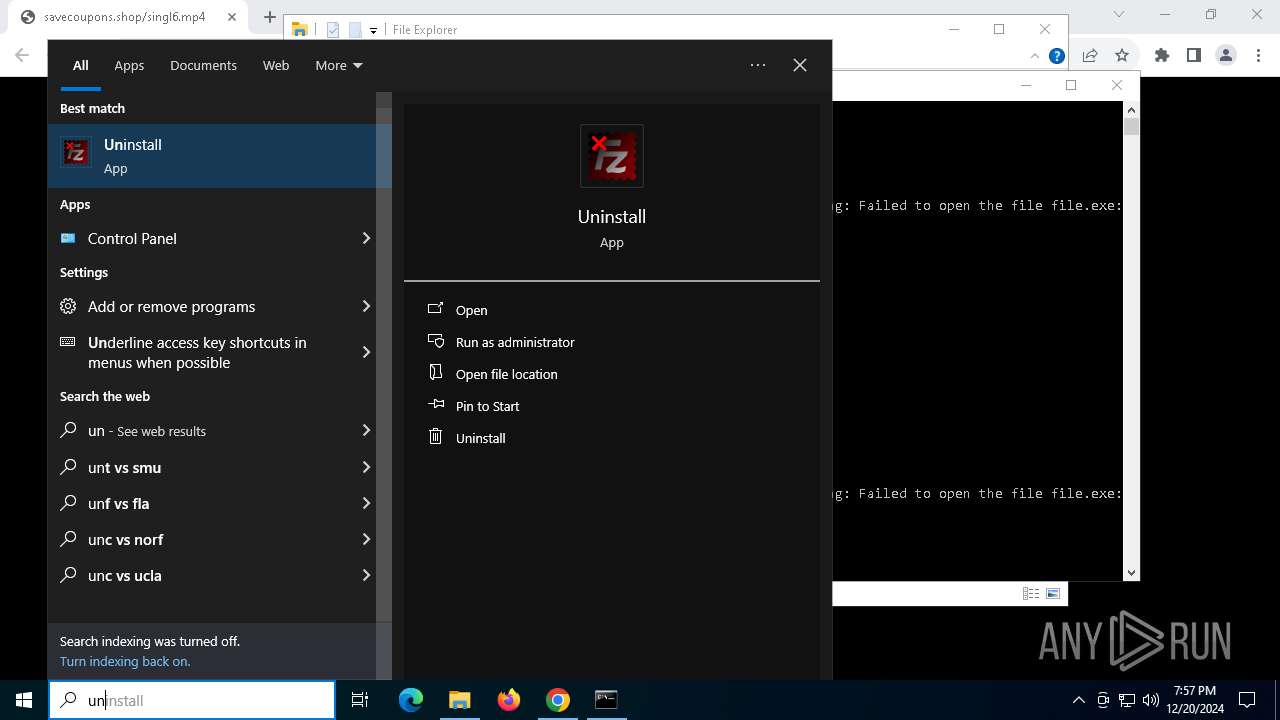1280x720 pixels.
Task: Open Chrome share page icon
Action: pyautogui.click(x=1090, y=56)
